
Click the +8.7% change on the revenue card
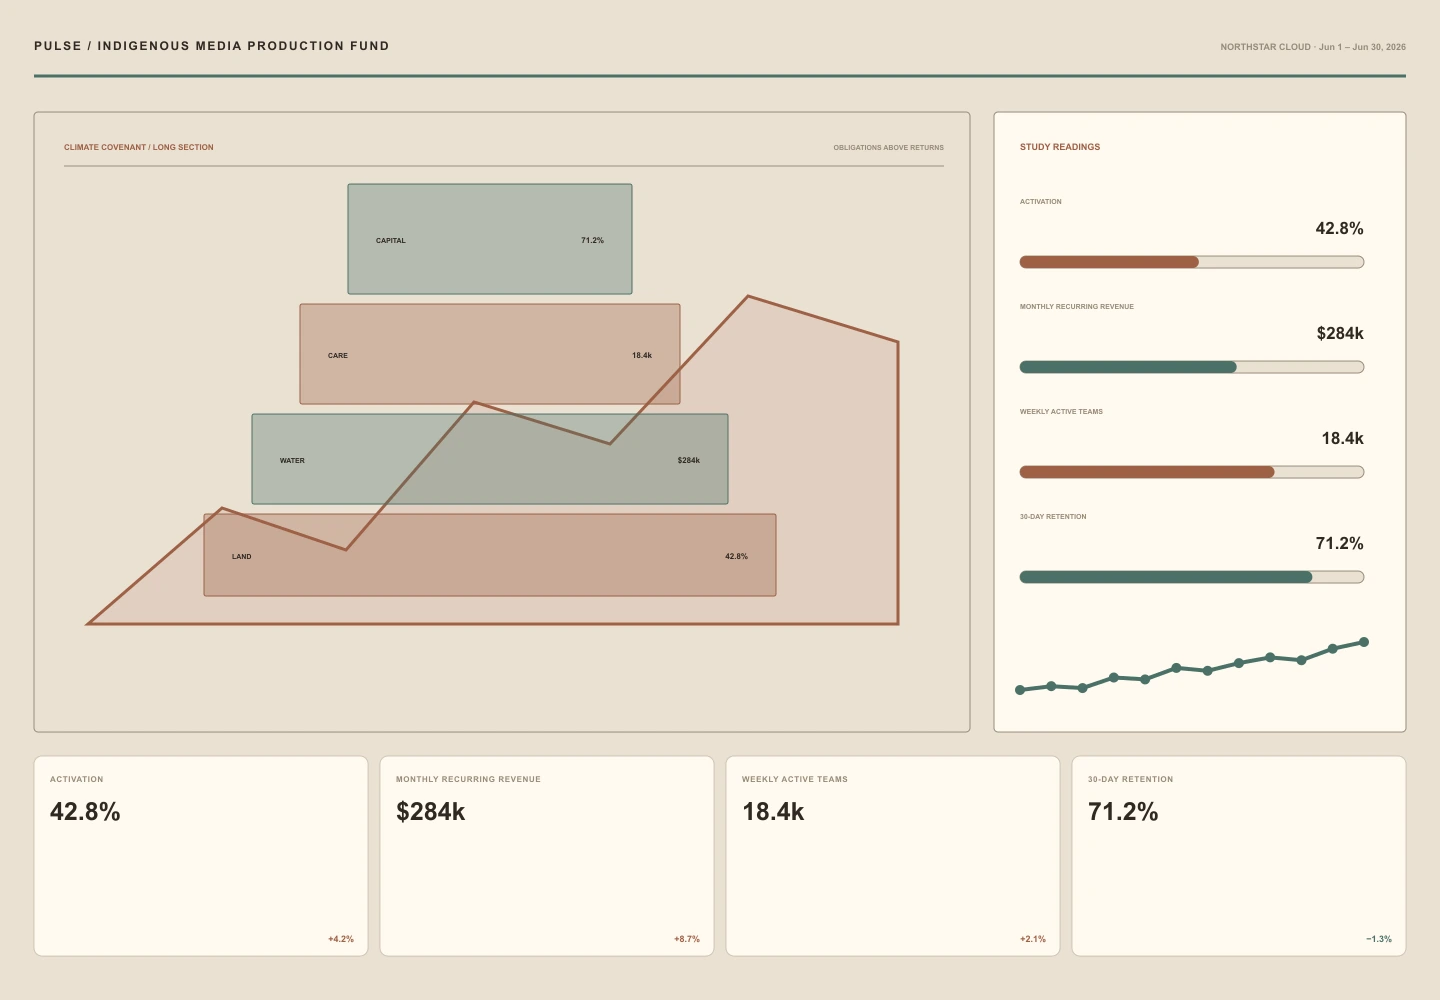click(687, 939)
